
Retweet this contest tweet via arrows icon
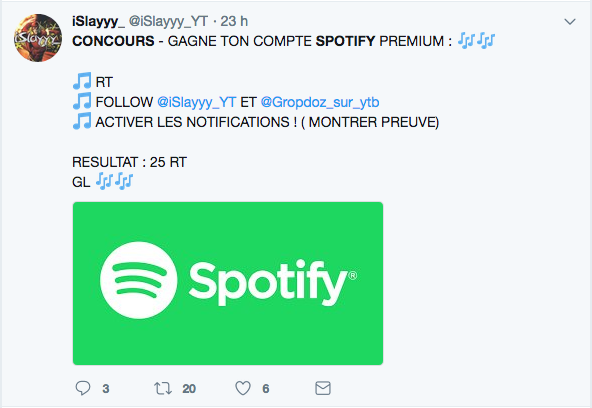point(163,388)
